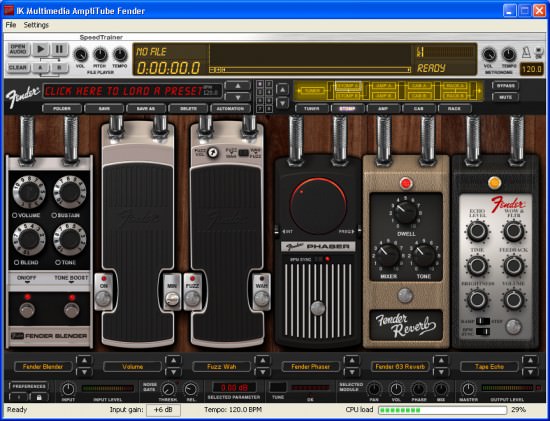Click the Tape Echo Echo Level knob

pyautogui.click(x=477, y=231)
